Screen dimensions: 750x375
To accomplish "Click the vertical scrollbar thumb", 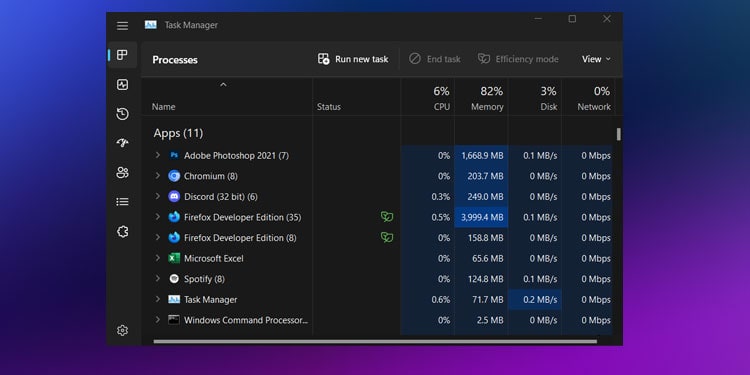I will (618, 134).
